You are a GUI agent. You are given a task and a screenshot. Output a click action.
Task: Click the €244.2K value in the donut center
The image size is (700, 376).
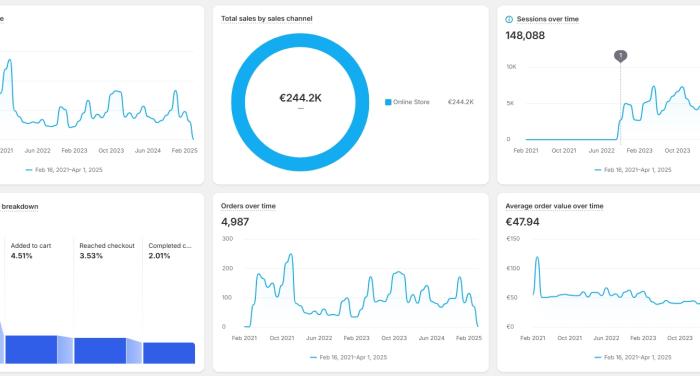[300, 98]
